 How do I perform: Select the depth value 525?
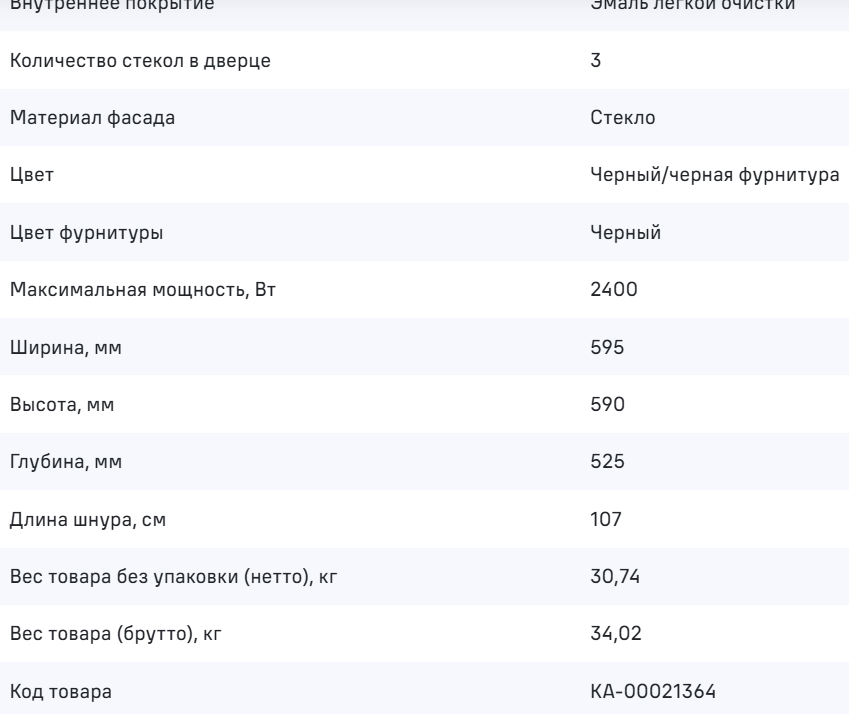(607, 462)
